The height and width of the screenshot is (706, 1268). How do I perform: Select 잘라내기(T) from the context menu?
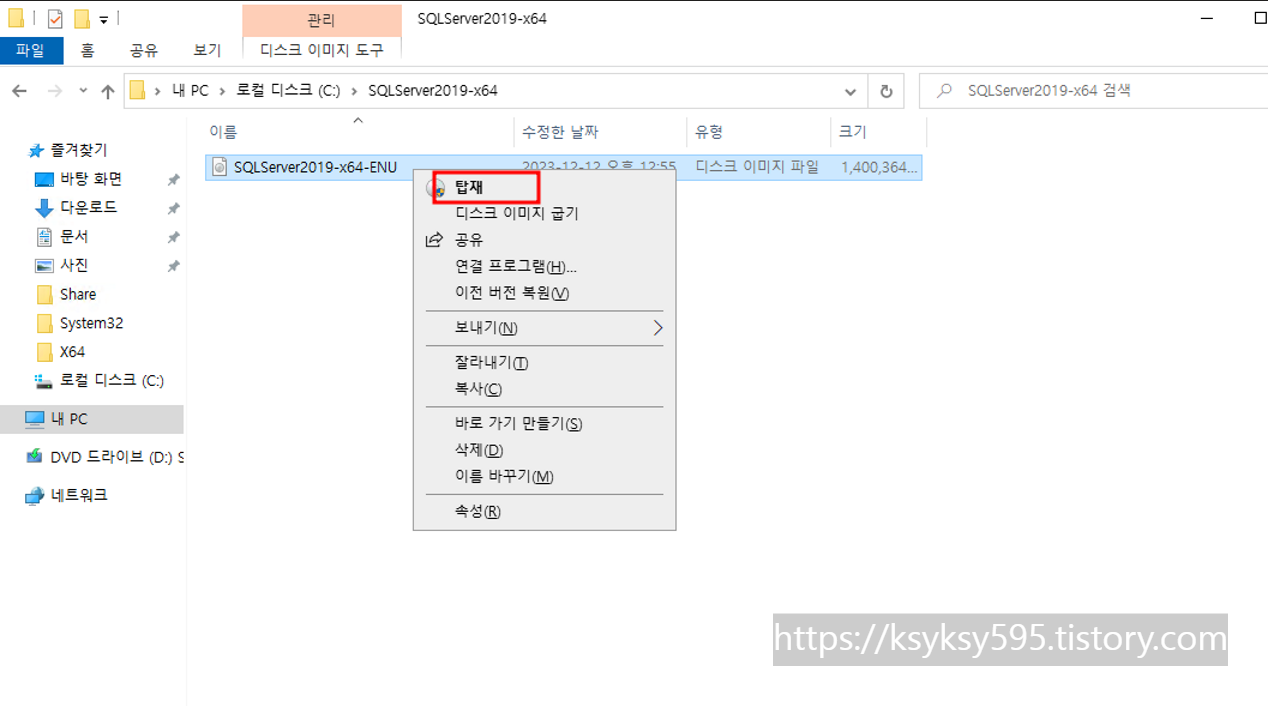544,363
